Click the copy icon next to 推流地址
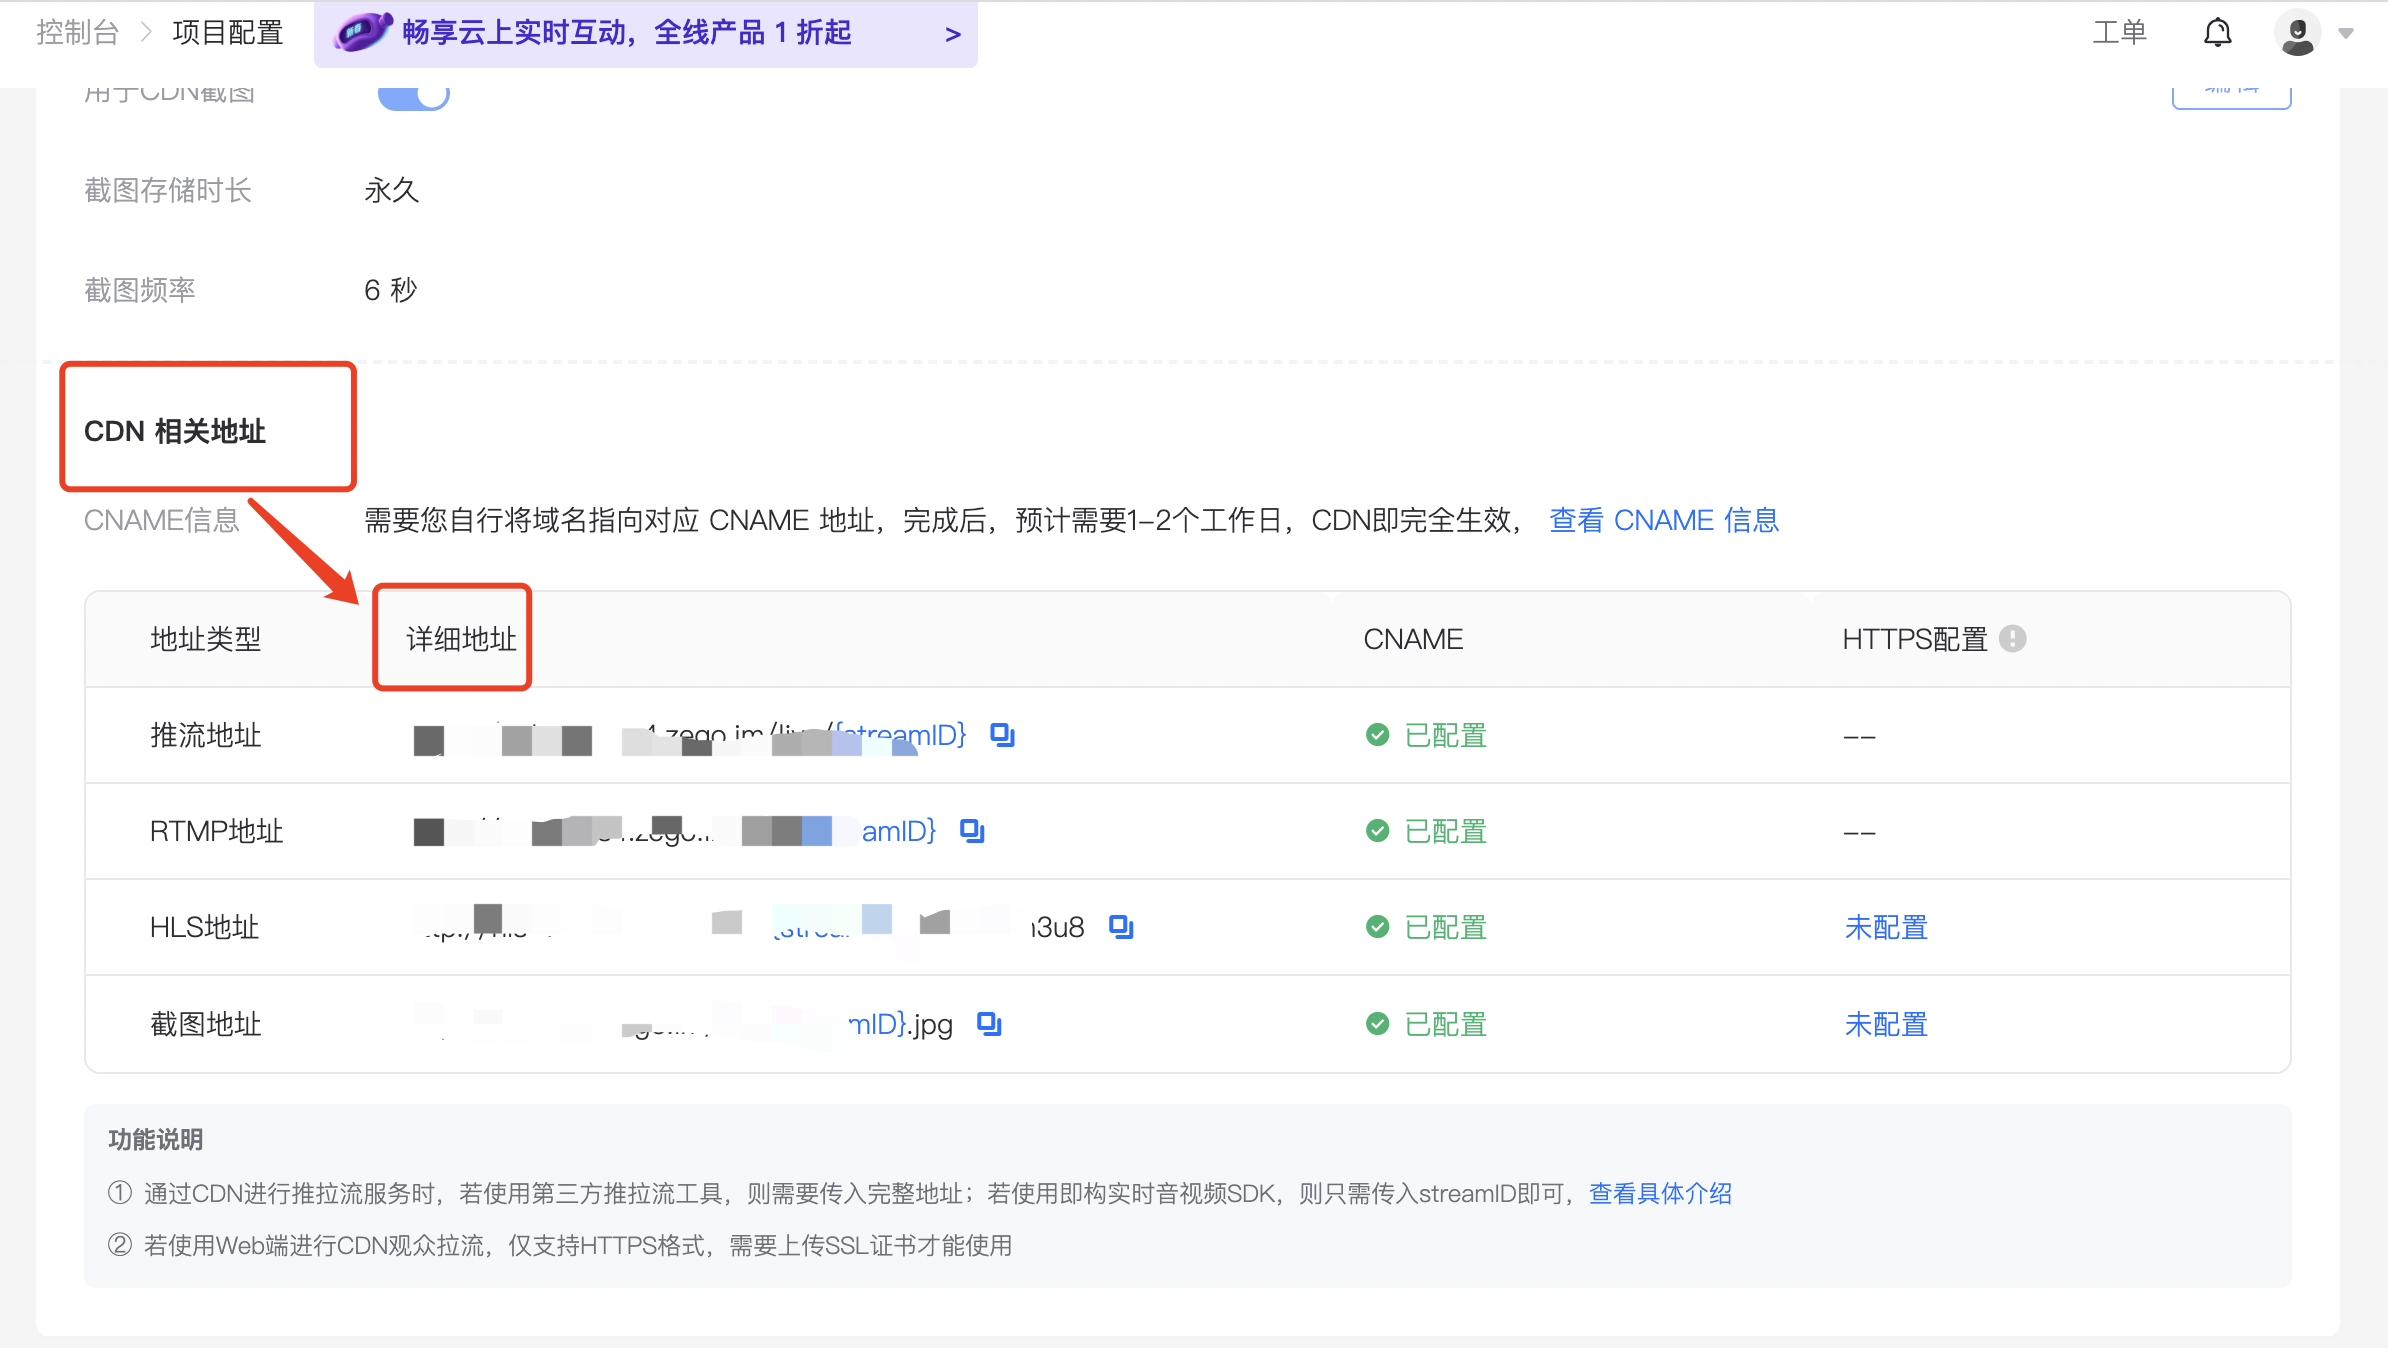The width and height of the screenshot is (2388, 1348). [x=1002, y=735]
